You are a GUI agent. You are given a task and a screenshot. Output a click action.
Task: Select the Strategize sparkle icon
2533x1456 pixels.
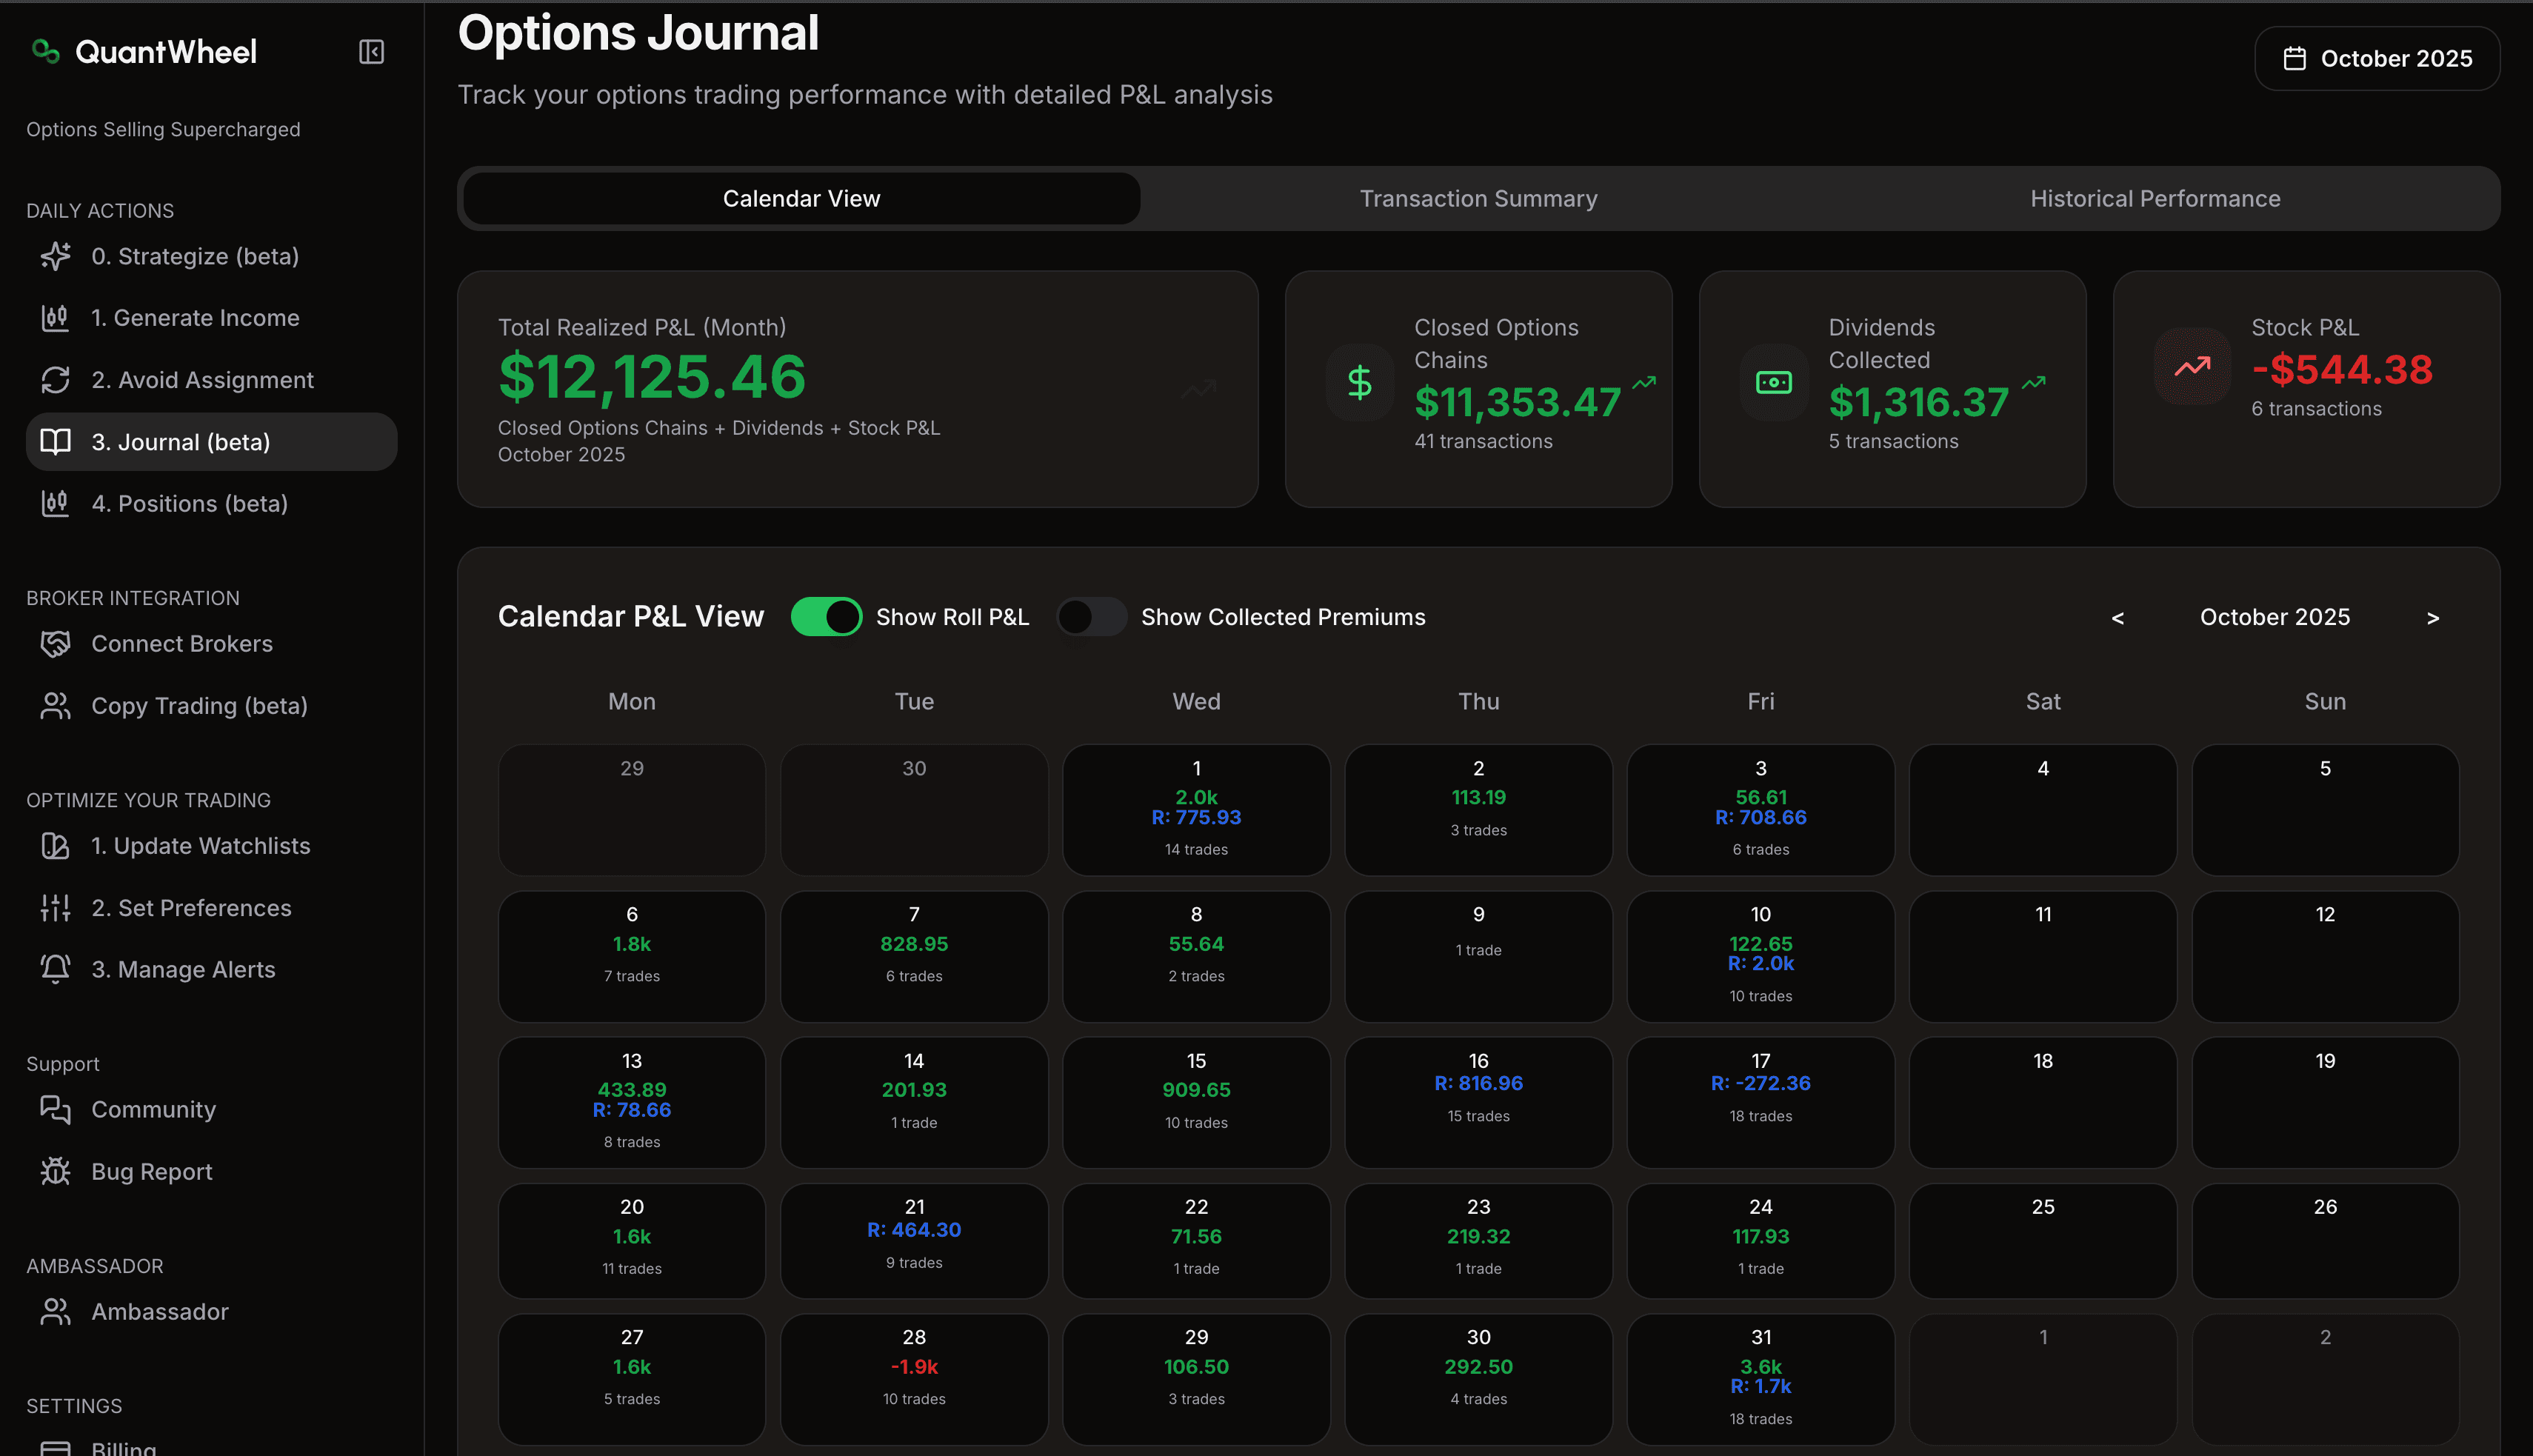click(x=55, y=256)
